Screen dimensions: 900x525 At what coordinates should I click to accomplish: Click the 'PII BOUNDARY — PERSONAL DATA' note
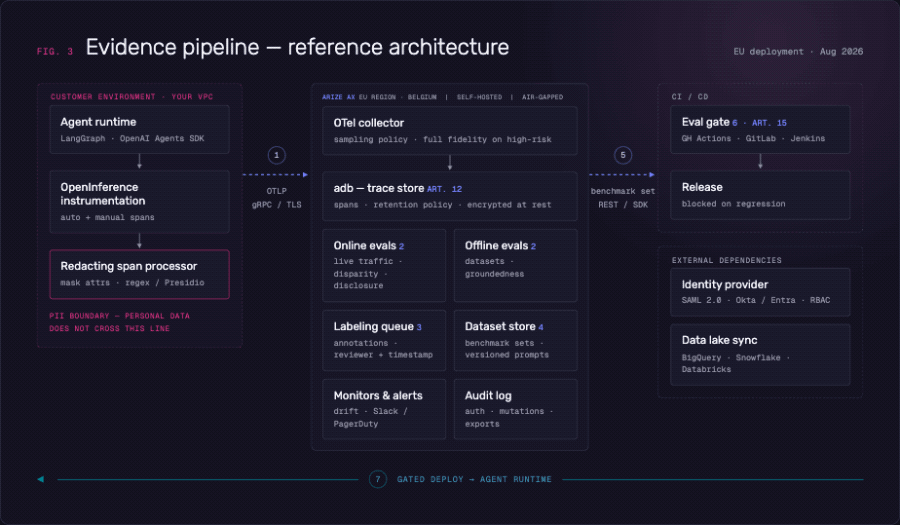(119, 322)
